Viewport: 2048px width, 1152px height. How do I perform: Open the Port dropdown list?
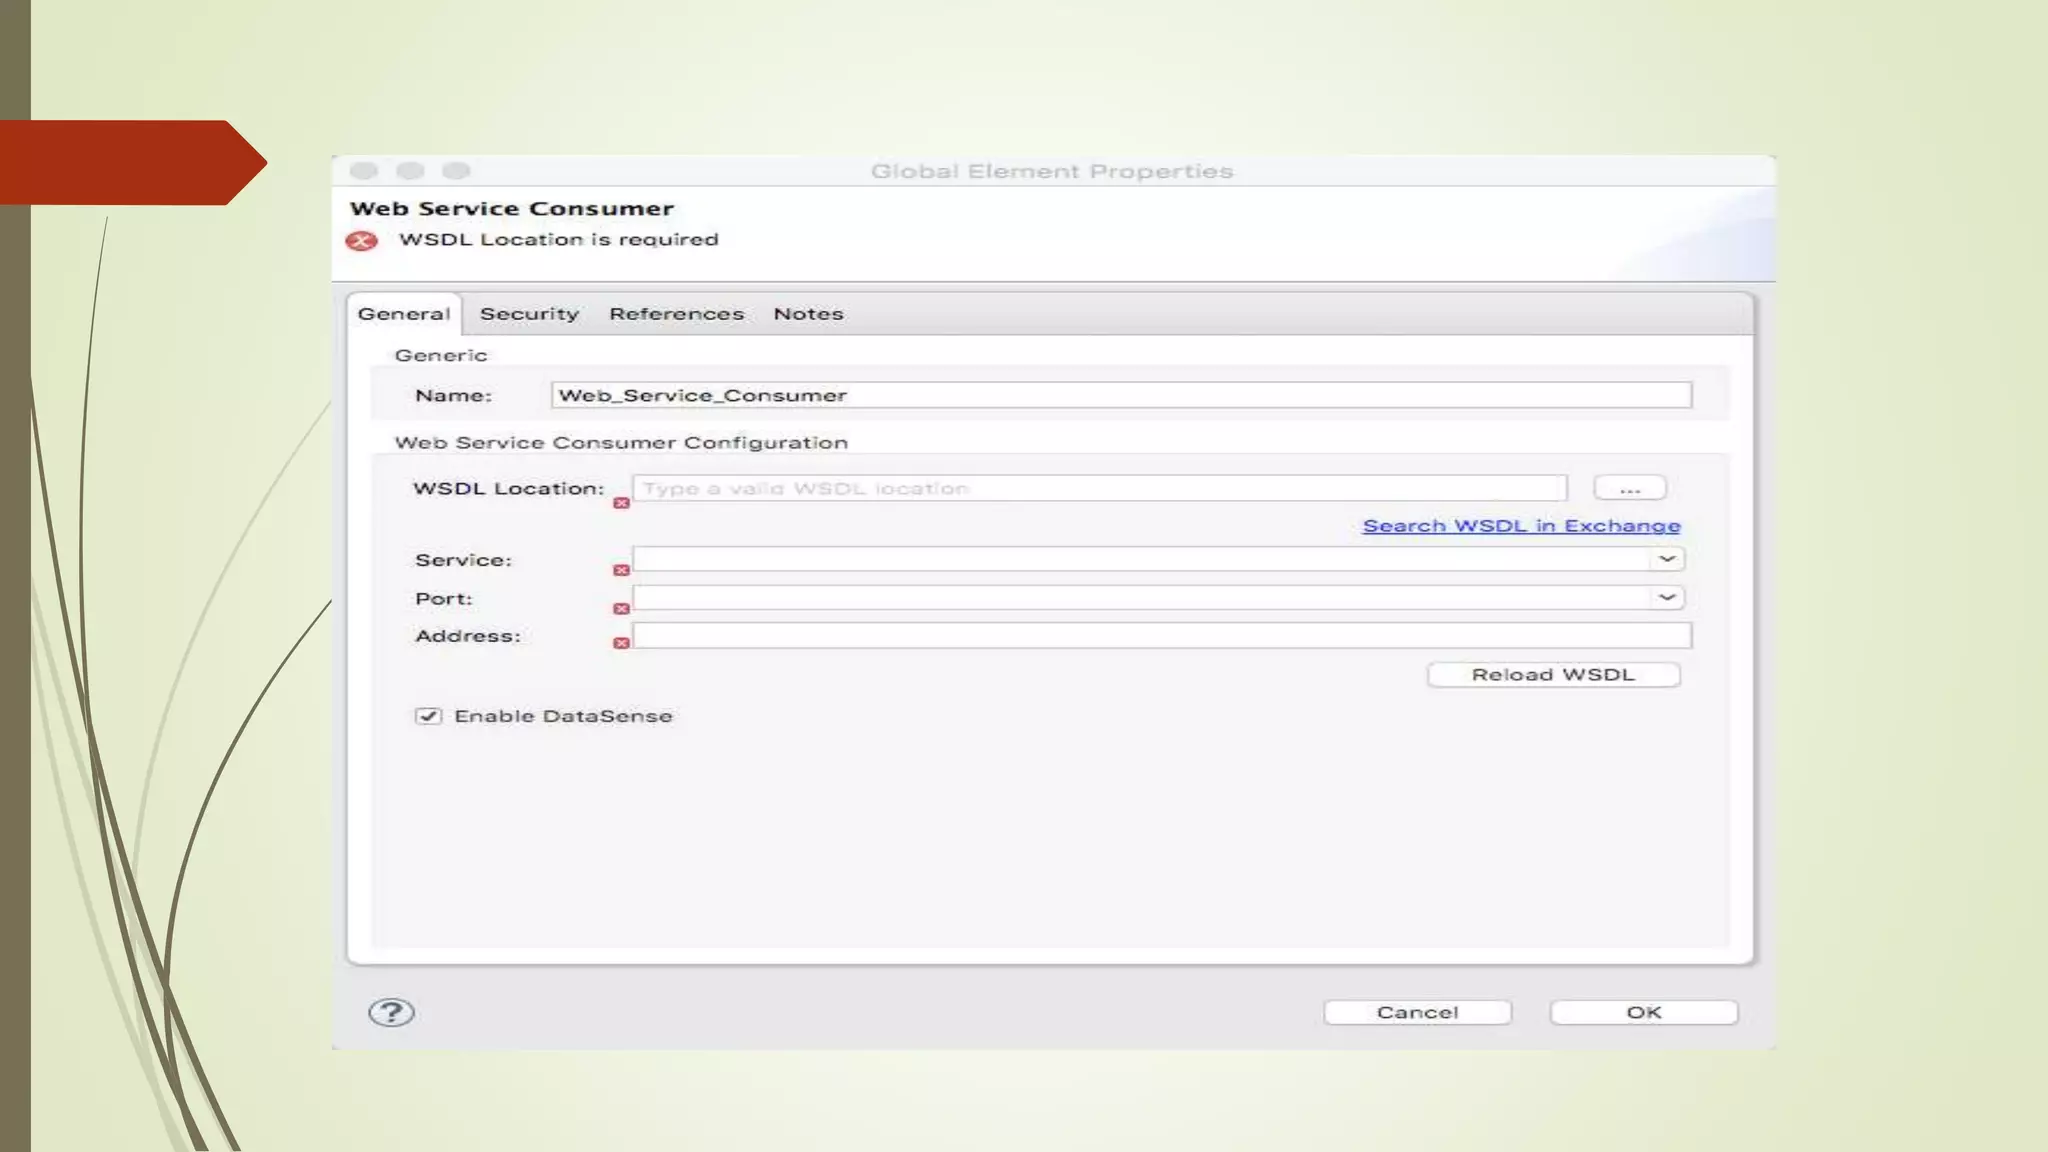coord(1666,597)
